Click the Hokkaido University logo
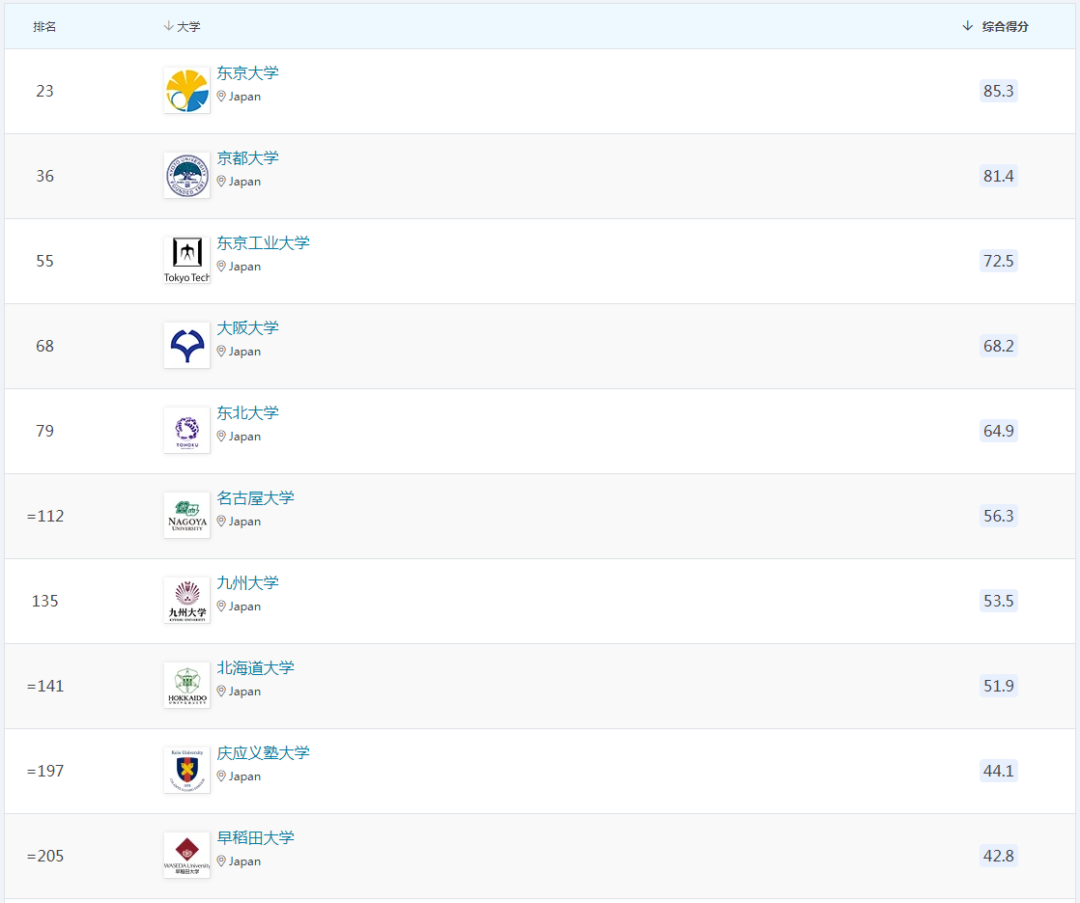This screenshot has width=1080, height=903. (x=187, y=685)
